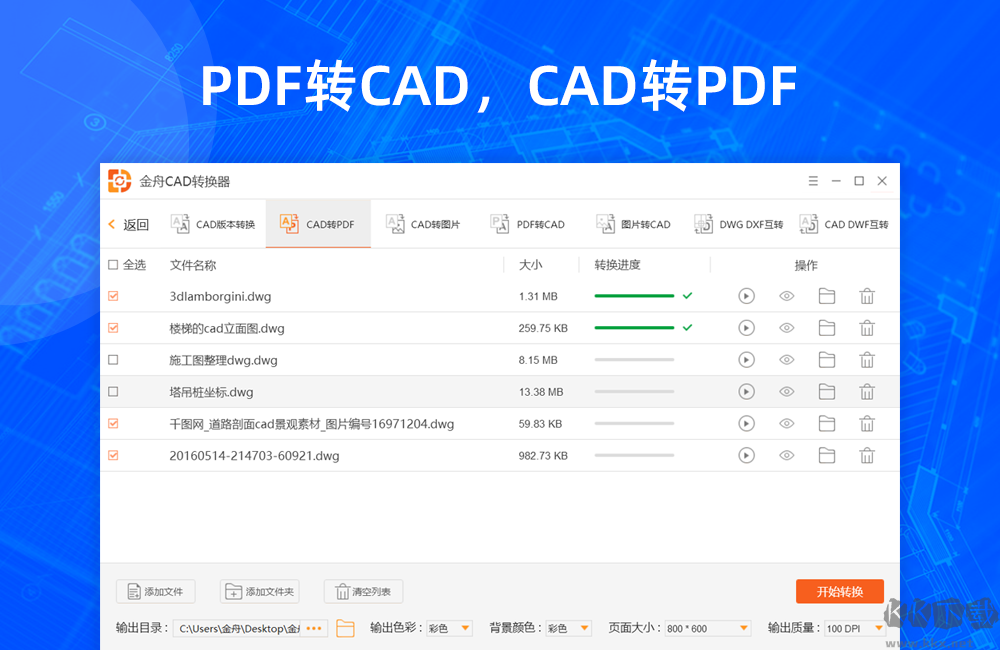Click the orange 开始转换 button
Viewport: 1000px width, 650px height.
pos(839,591)
